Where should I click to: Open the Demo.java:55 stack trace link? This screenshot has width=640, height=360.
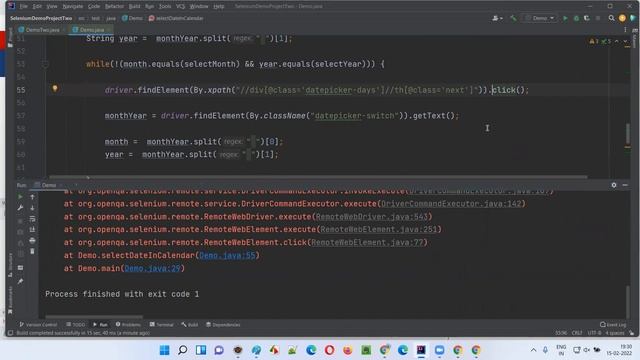(x=227, y=256)
